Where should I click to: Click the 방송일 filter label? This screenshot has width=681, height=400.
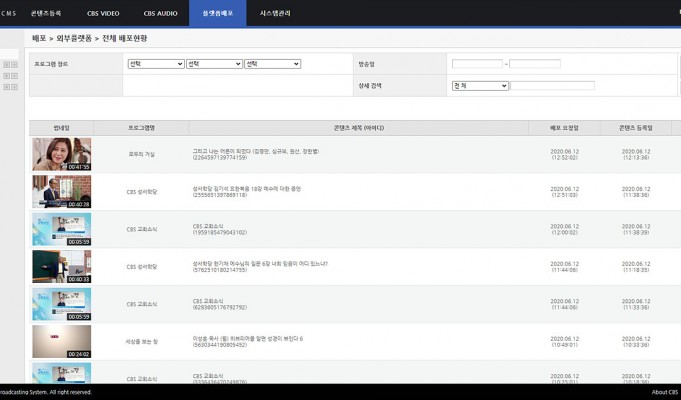366,64
